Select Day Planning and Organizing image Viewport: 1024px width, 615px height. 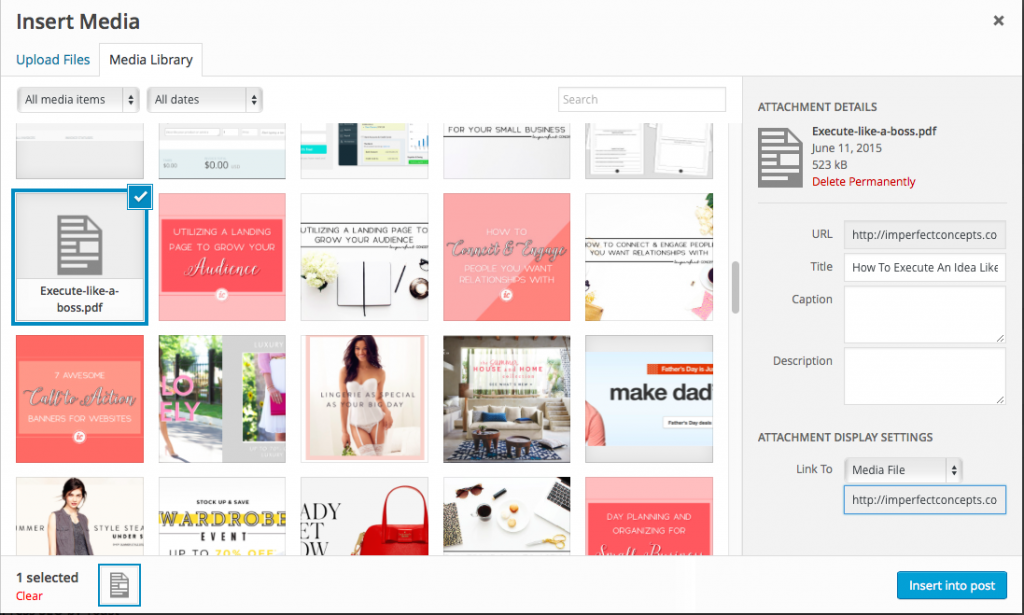tap(649, 516)
